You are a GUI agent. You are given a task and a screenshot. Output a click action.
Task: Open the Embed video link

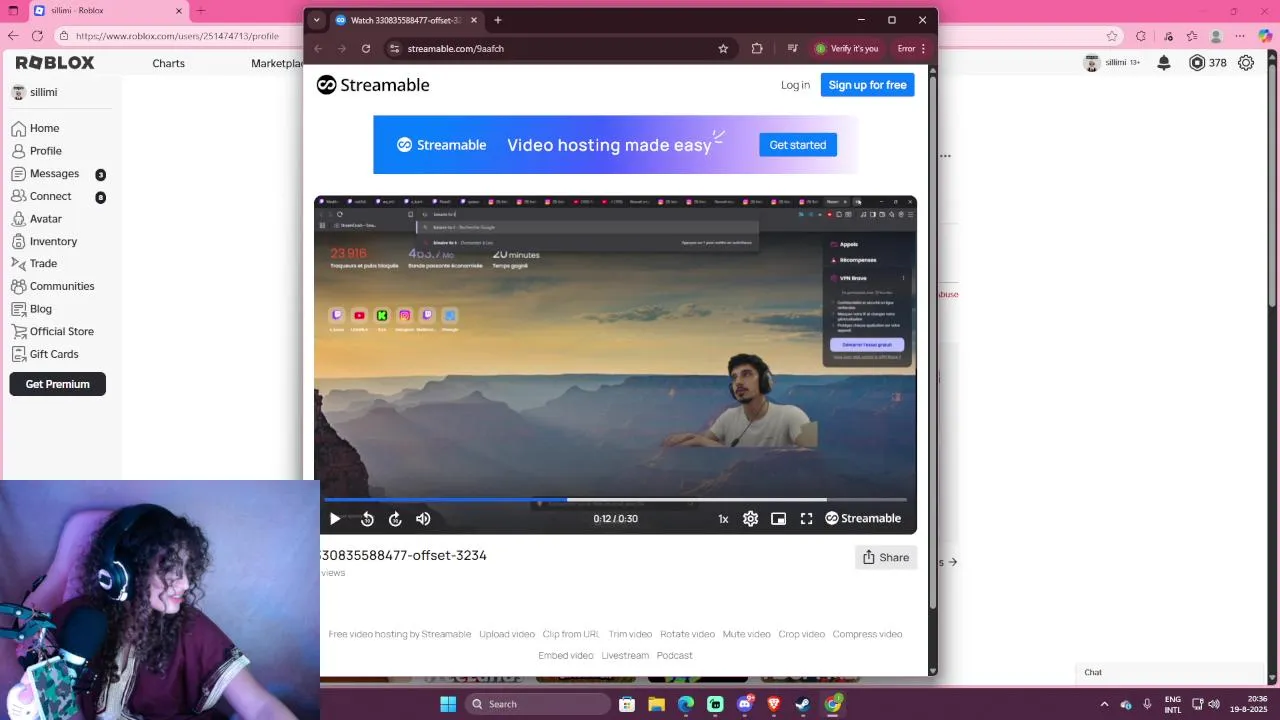pos(566,656)
